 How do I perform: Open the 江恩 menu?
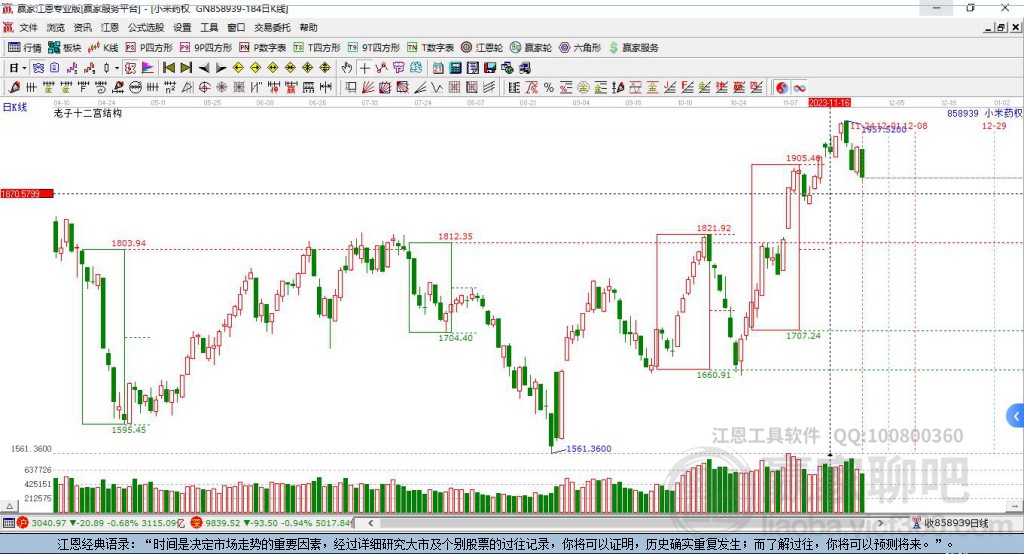(x=110, y=27)
